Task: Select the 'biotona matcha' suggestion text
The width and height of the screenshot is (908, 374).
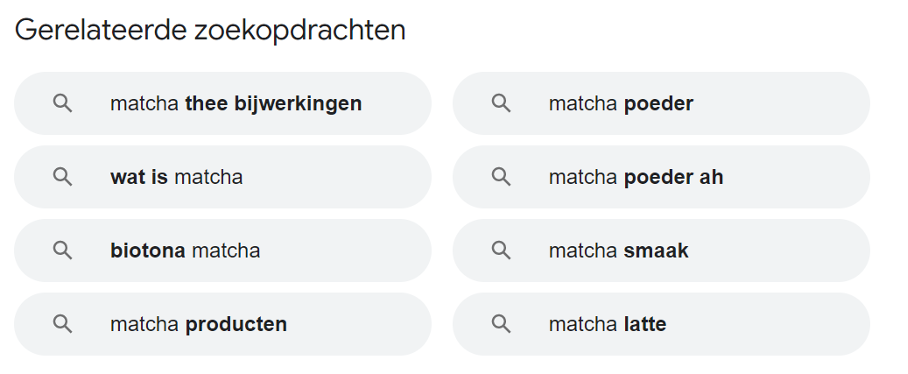Action: [185, 251]
